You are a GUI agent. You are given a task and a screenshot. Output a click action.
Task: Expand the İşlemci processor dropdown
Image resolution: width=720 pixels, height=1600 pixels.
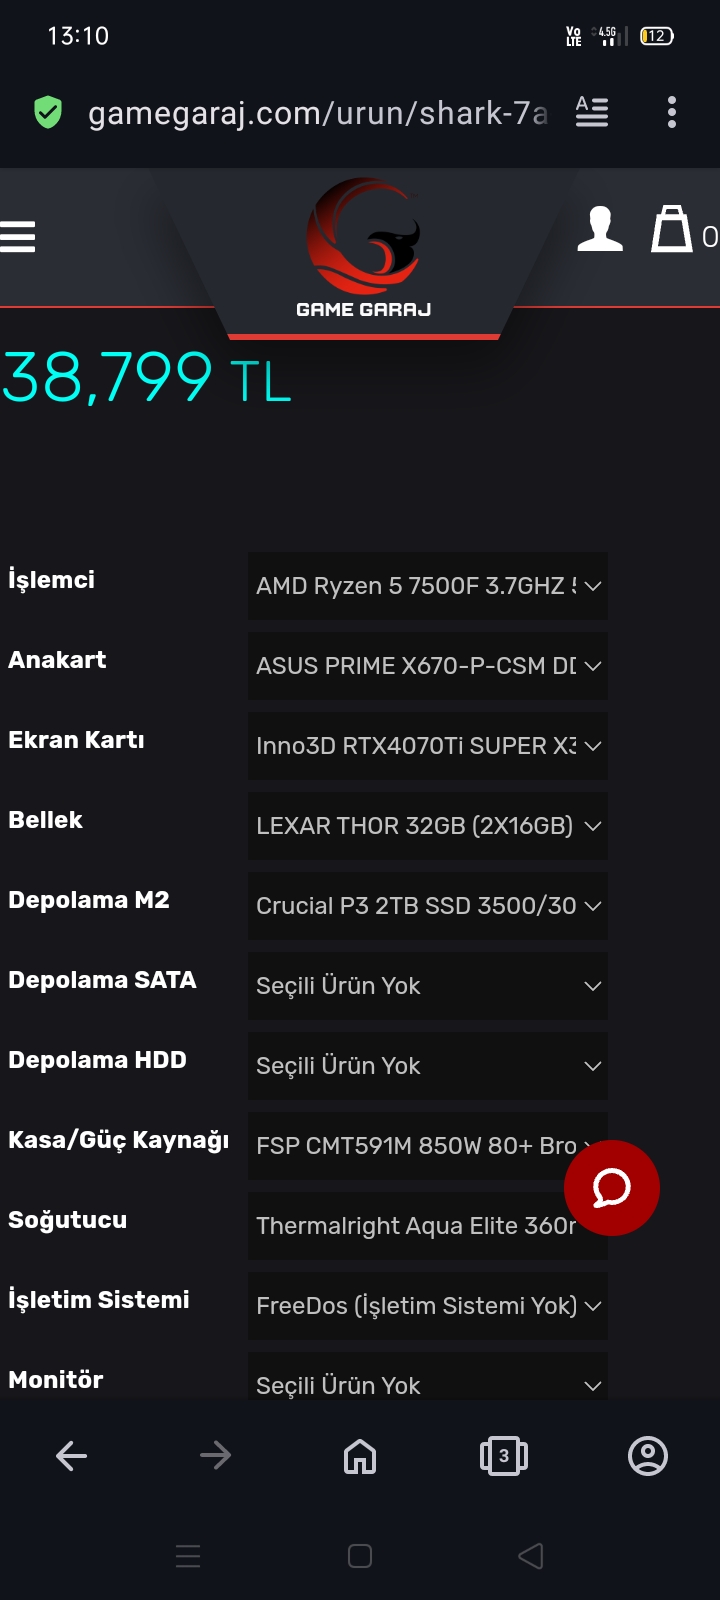428,586
